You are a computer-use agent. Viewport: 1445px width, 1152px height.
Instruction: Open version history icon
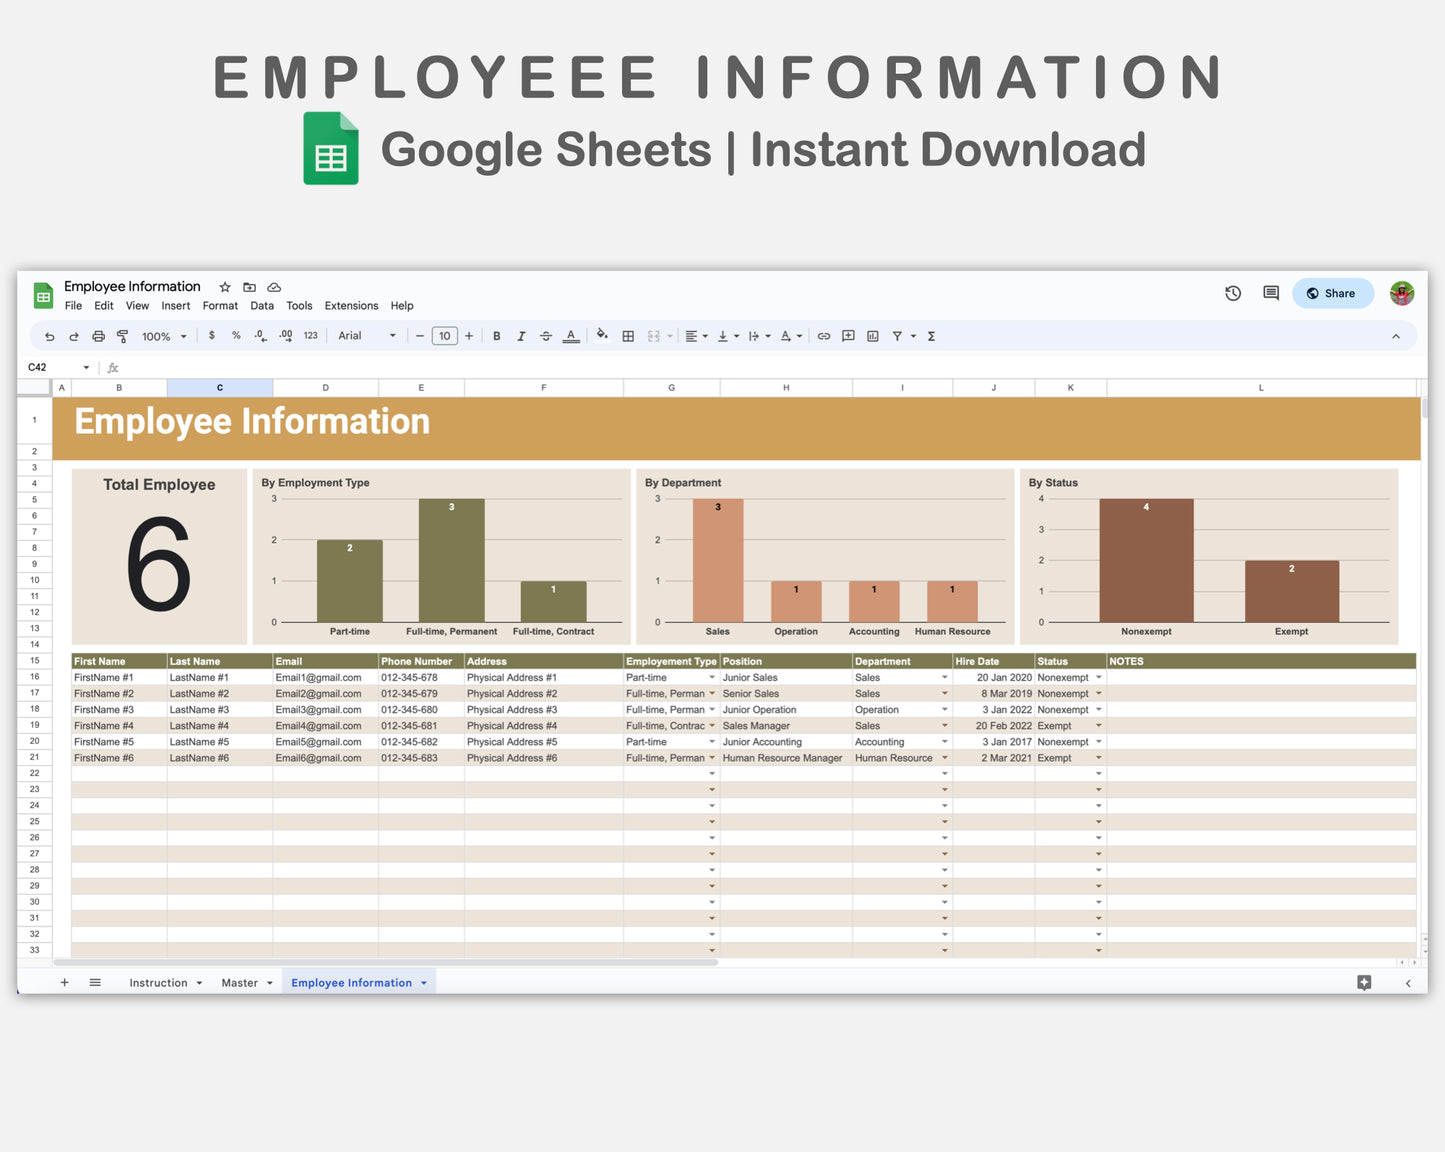(1232, 293)
